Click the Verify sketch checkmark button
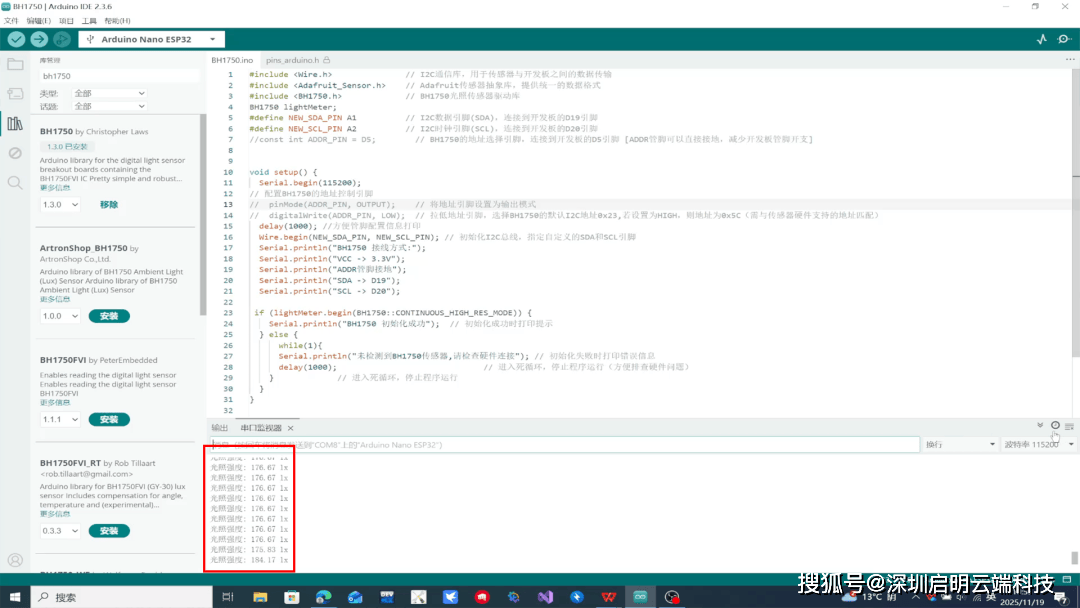 16,39
